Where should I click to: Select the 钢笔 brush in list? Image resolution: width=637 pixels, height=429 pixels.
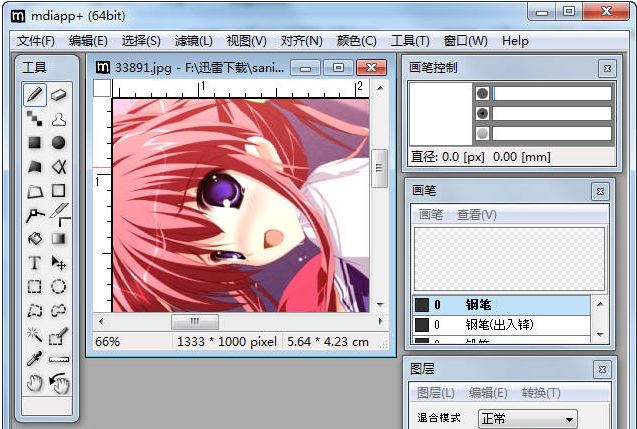click(x=502, y=305)
